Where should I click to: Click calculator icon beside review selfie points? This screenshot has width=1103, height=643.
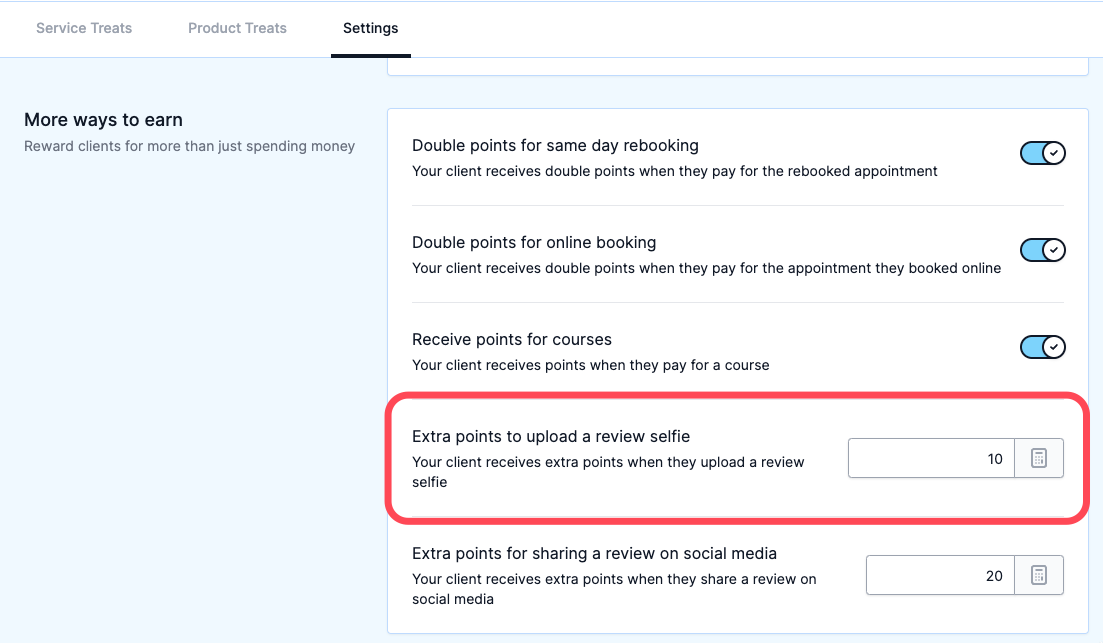pos(1039,458)
